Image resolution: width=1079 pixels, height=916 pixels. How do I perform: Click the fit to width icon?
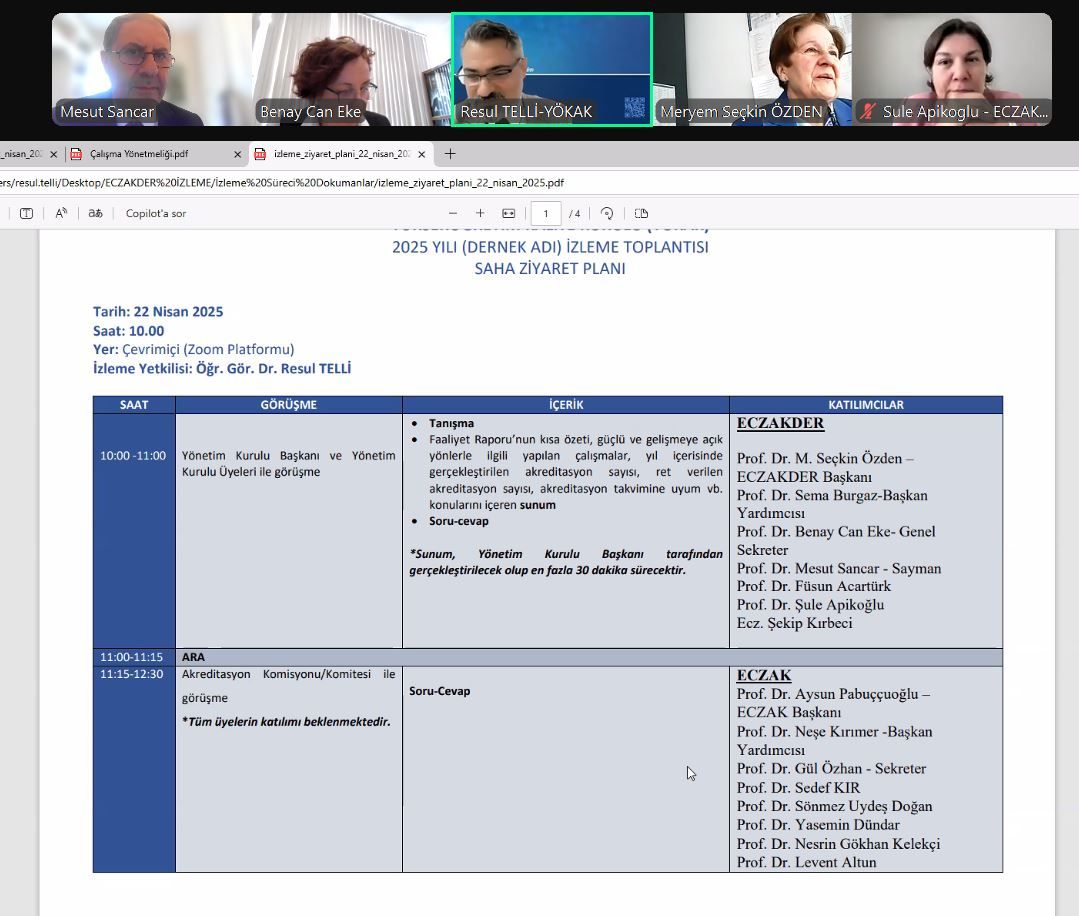click(x=508, y=213)
